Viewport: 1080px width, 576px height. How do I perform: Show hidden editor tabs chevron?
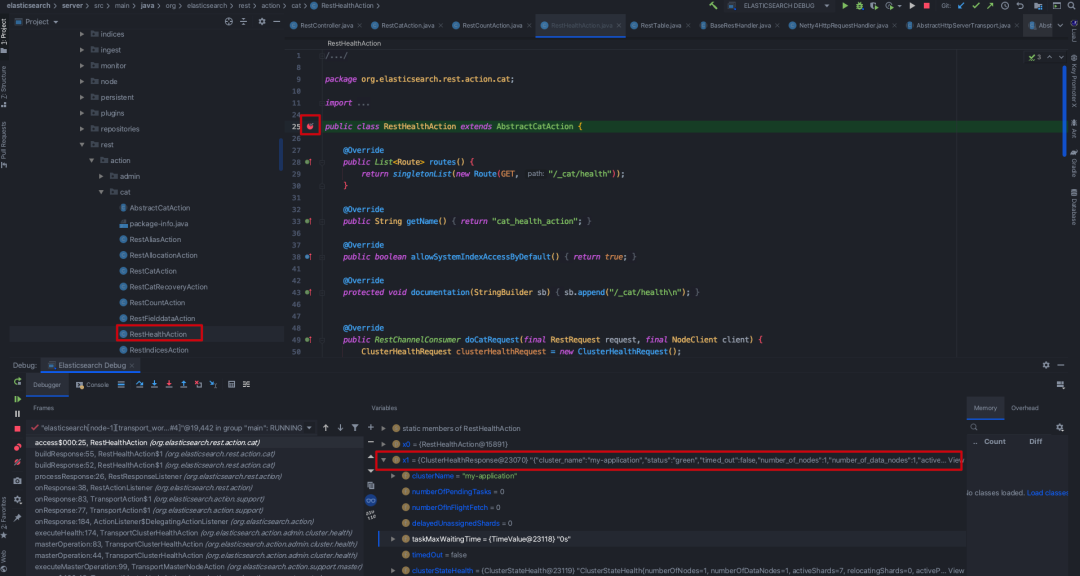point(1061,25)
